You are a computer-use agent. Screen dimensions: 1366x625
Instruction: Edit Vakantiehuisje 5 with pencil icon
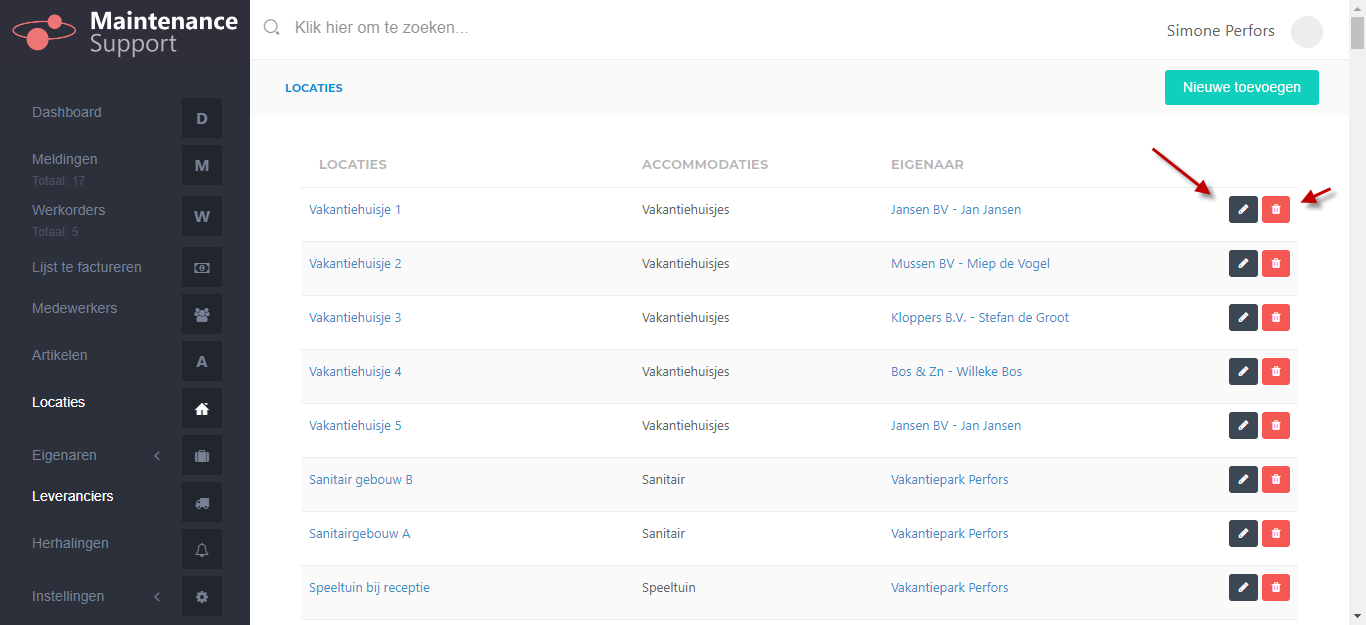(x=1243, y=425)
